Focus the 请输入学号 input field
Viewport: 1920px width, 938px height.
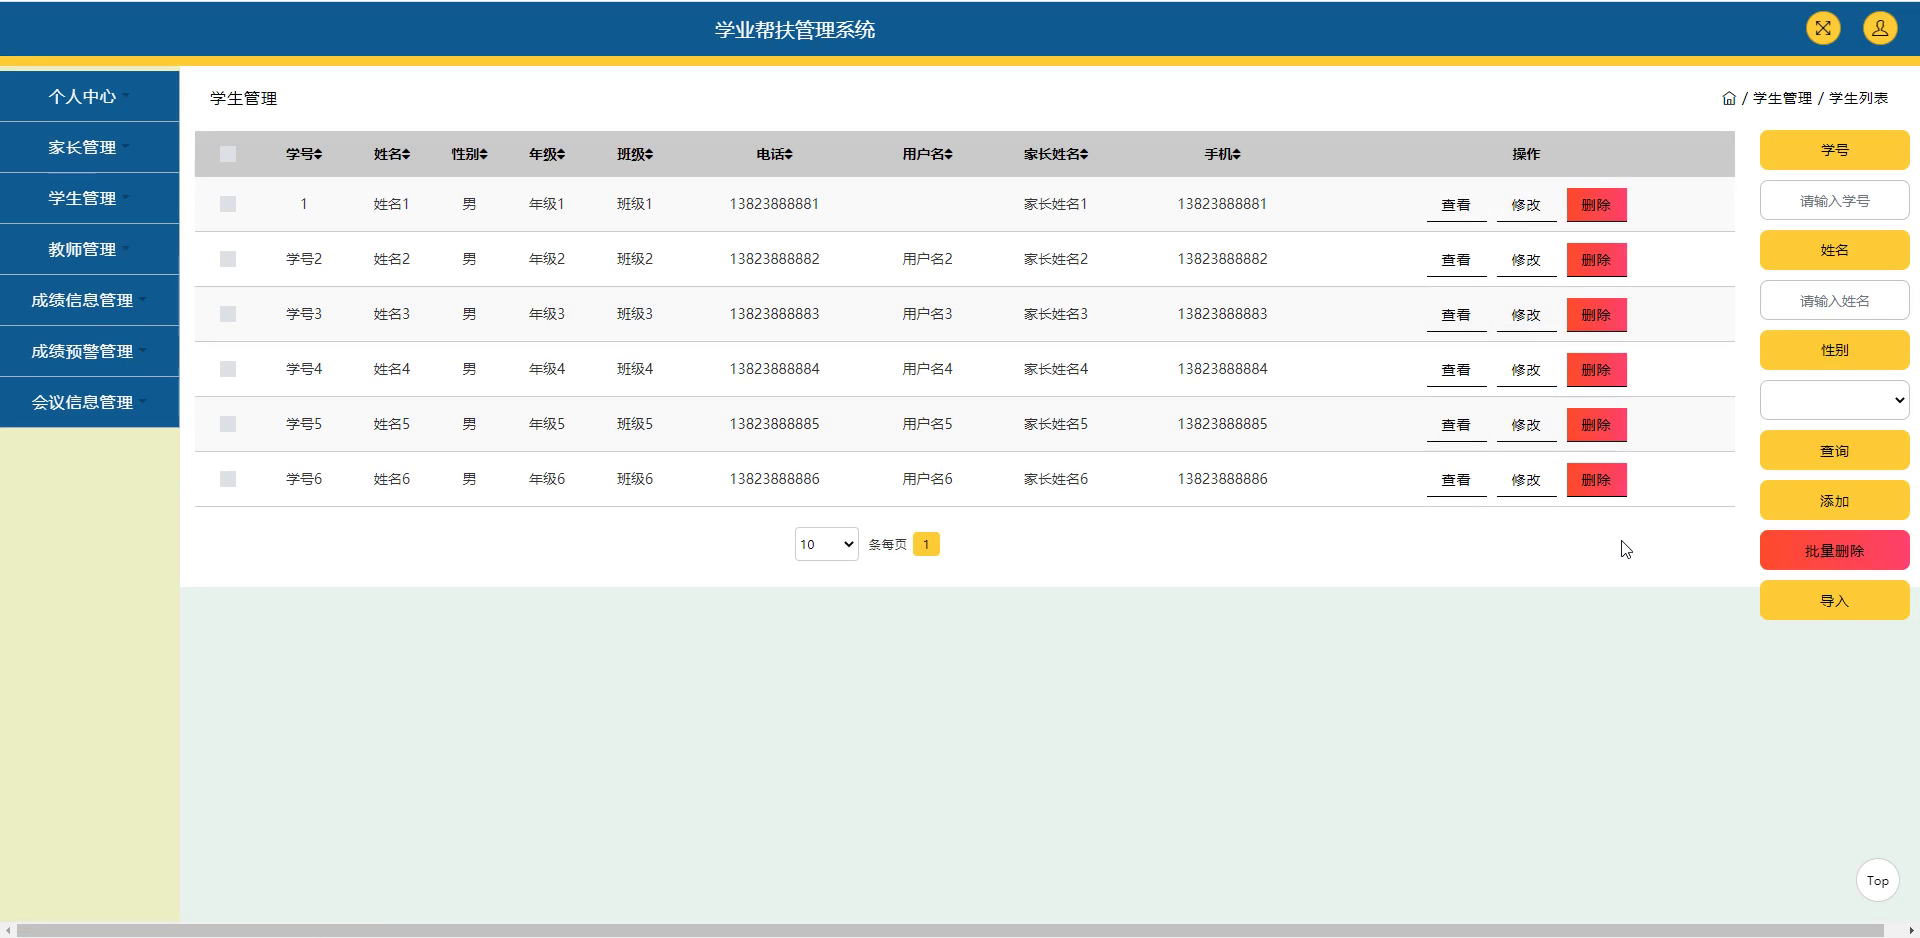click(1834, 200)
